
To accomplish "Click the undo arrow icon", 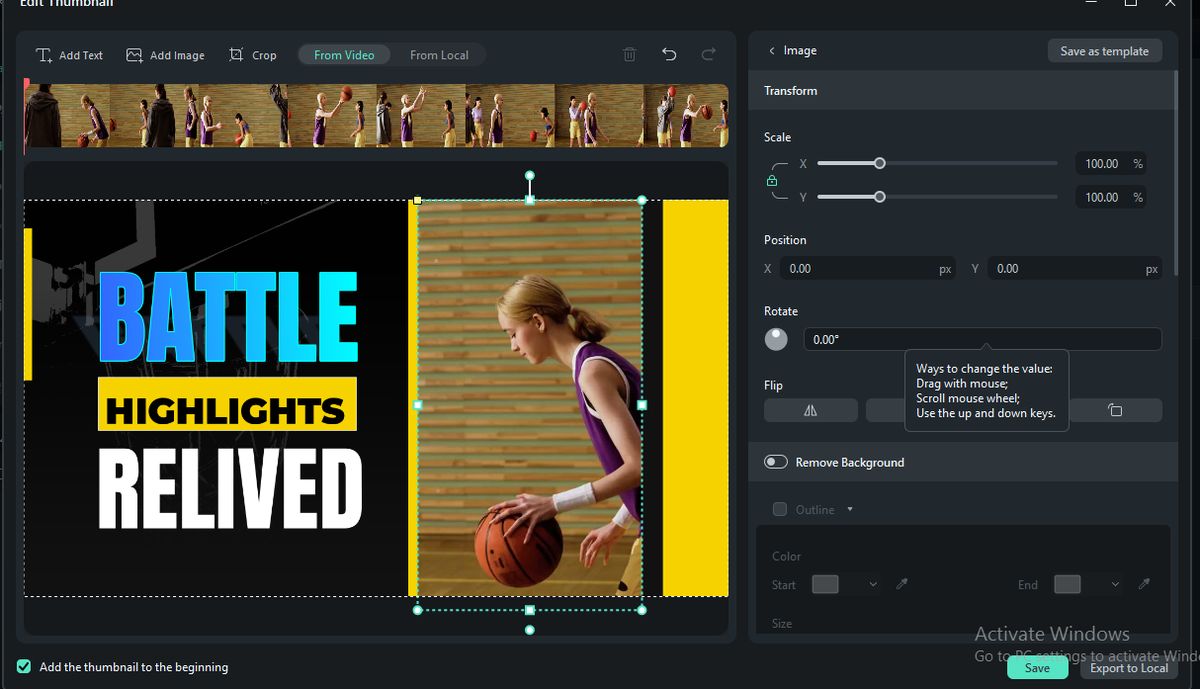I will 669,55.
